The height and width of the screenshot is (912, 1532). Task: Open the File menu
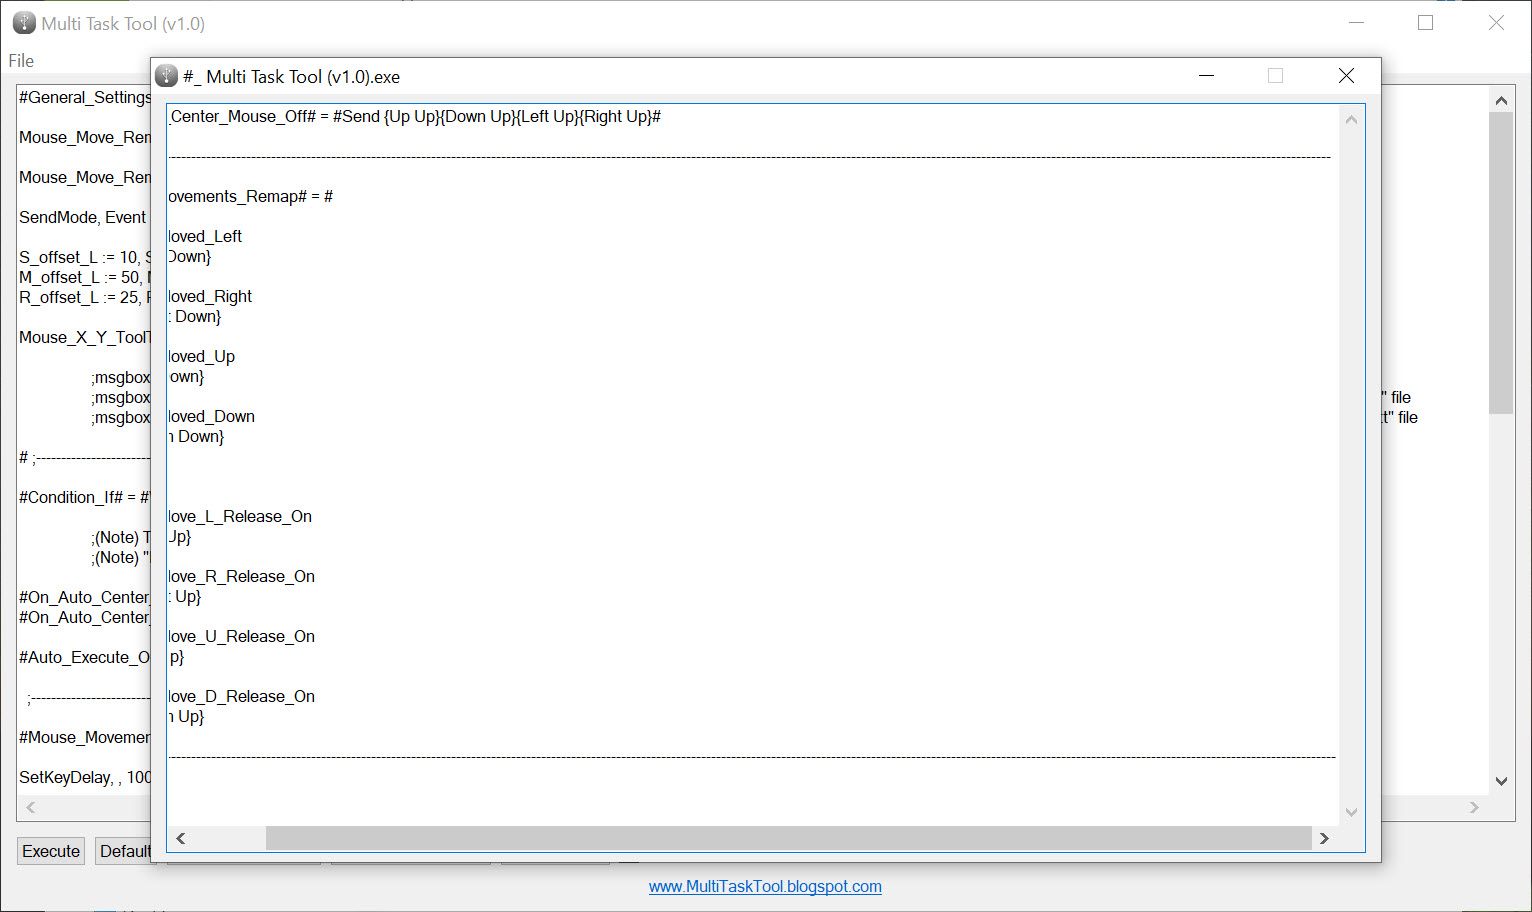click(21, 61)
